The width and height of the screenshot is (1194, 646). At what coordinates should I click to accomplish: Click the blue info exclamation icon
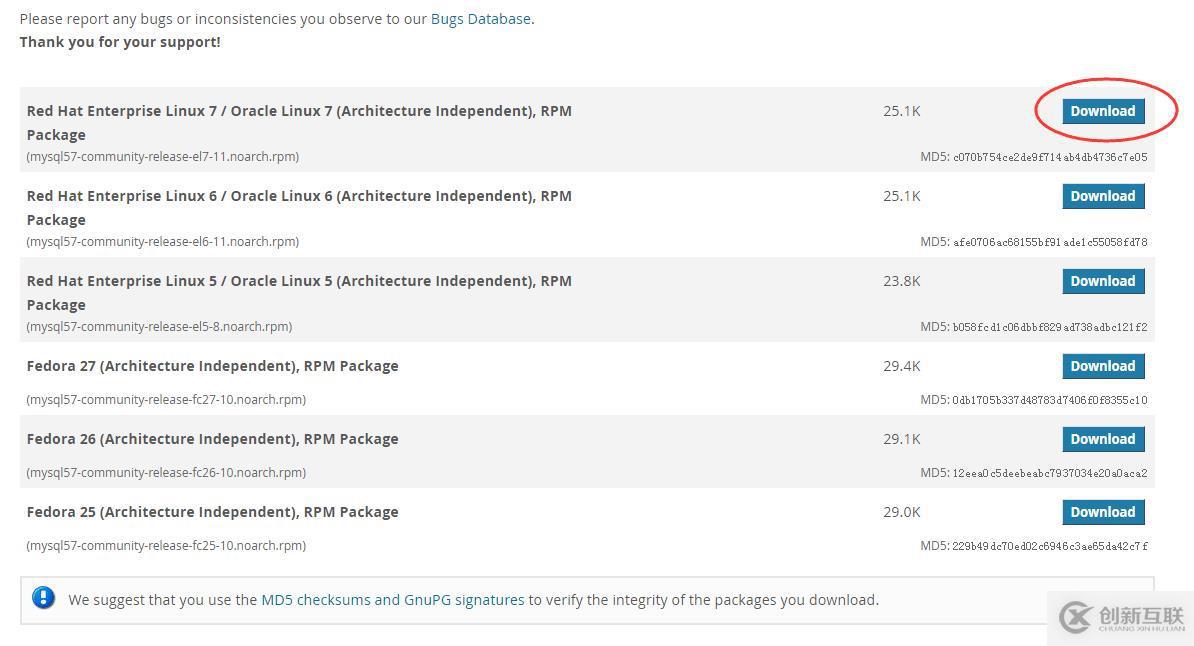click(x=43, y=598)
